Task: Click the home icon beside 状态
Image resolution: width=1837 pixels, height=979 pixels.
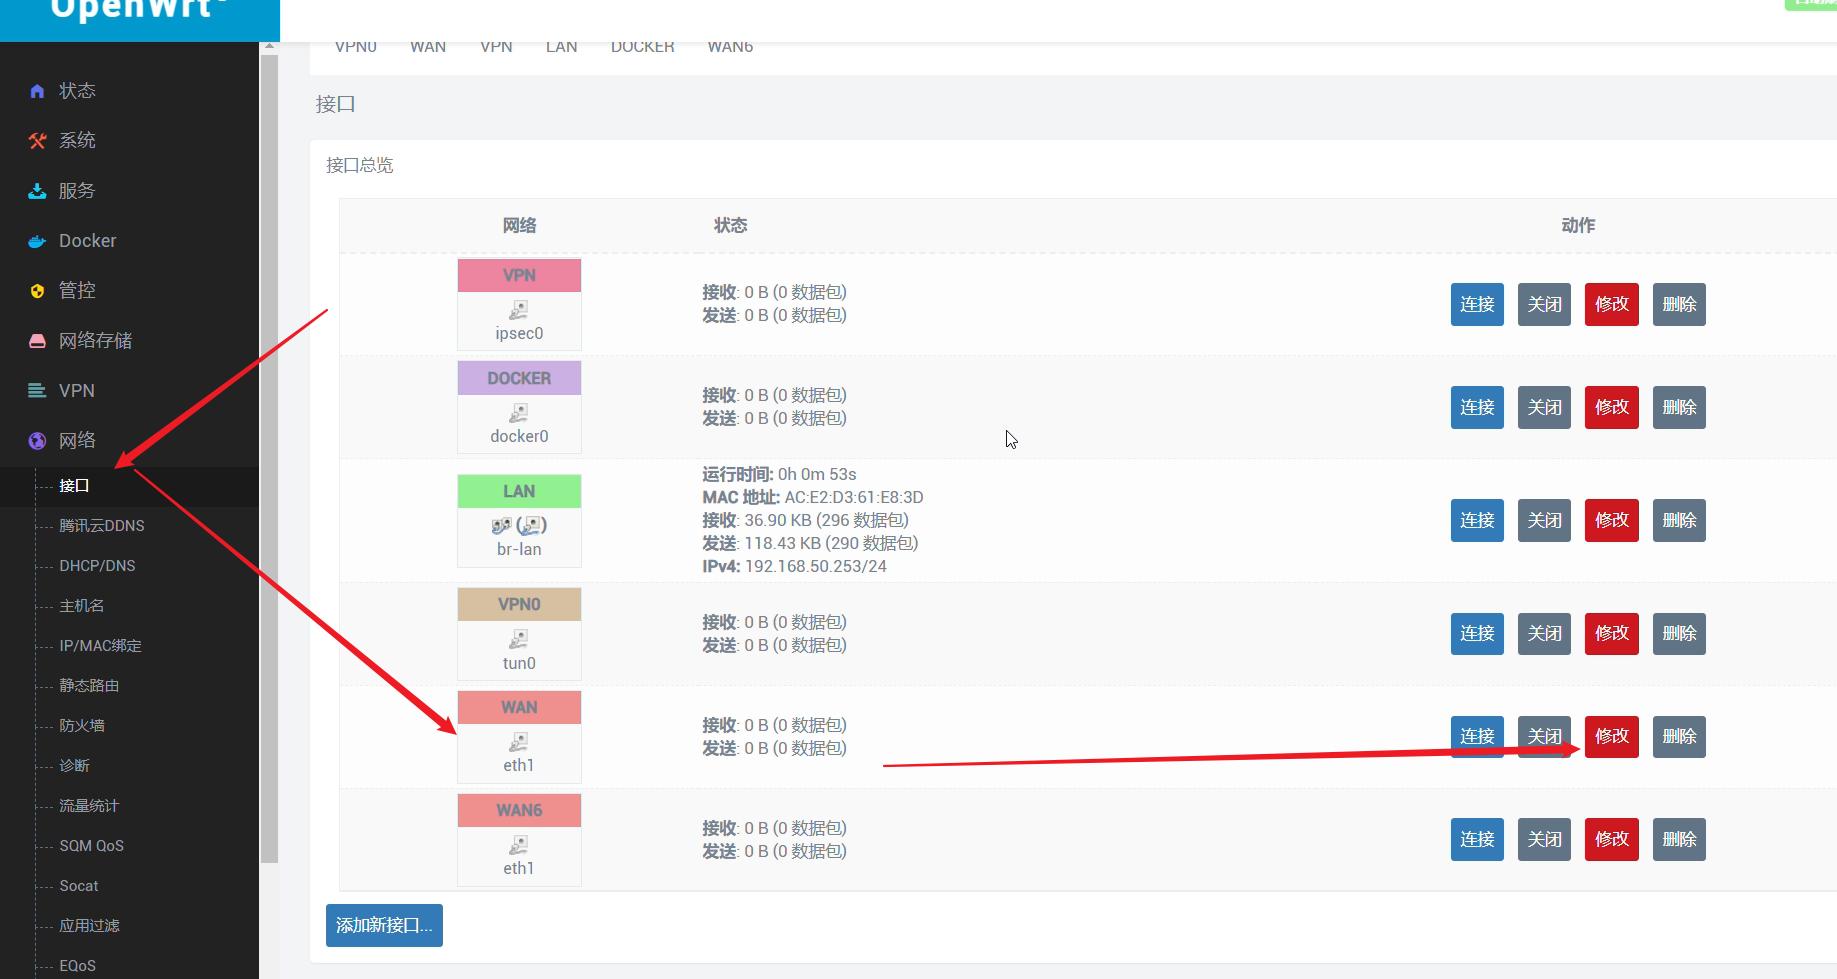Action: pos(37,91)
